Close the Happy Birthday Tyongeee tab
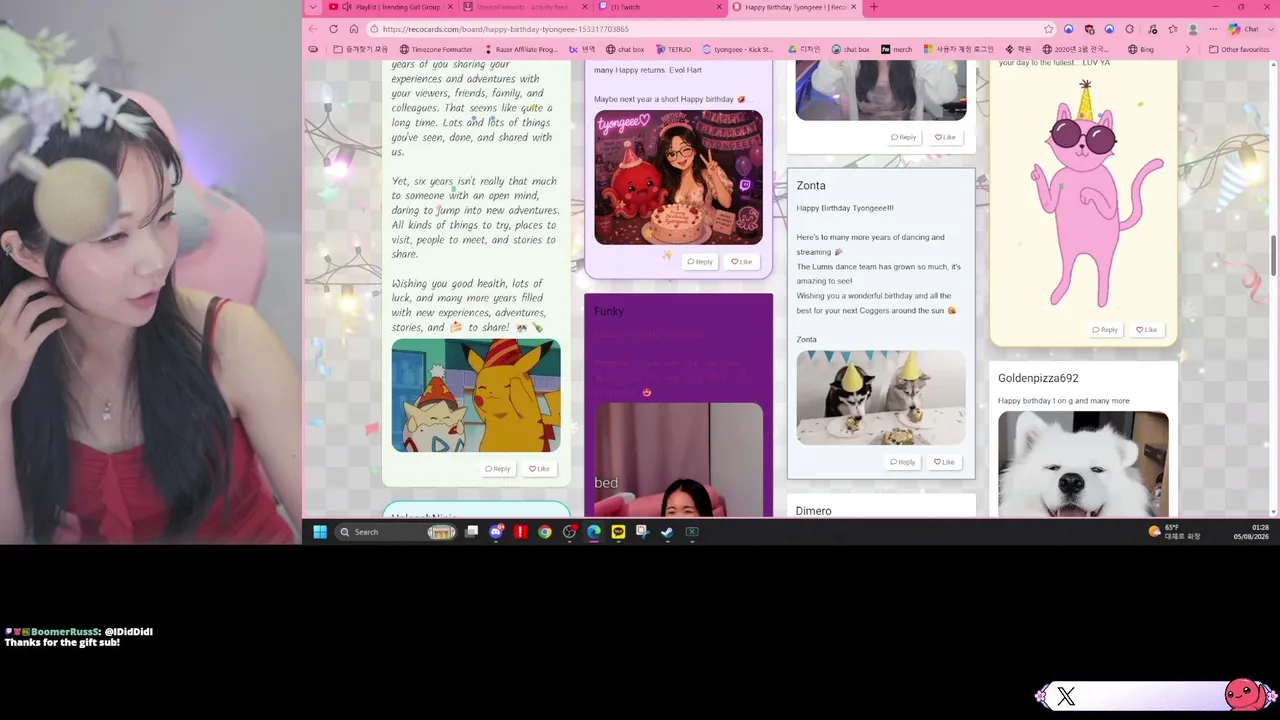The image size is (1280, 720). [853, 7]
